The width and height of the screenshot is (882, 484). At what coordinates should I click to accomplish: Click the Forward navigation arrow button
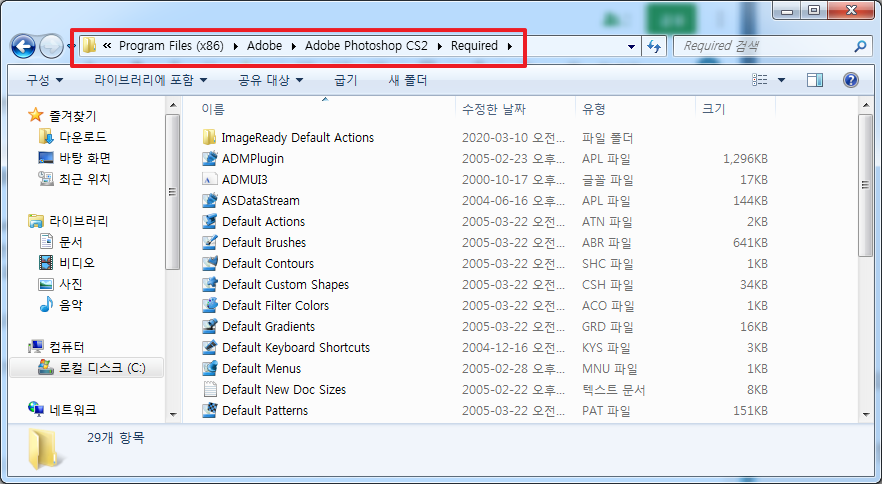coord(51,46)
